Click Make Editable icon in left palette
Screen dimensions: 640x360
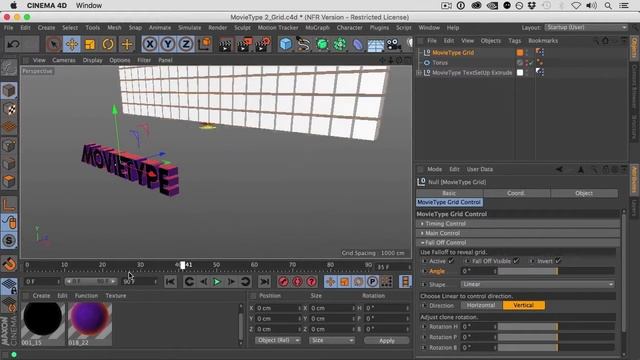click(x=9, y=68)
